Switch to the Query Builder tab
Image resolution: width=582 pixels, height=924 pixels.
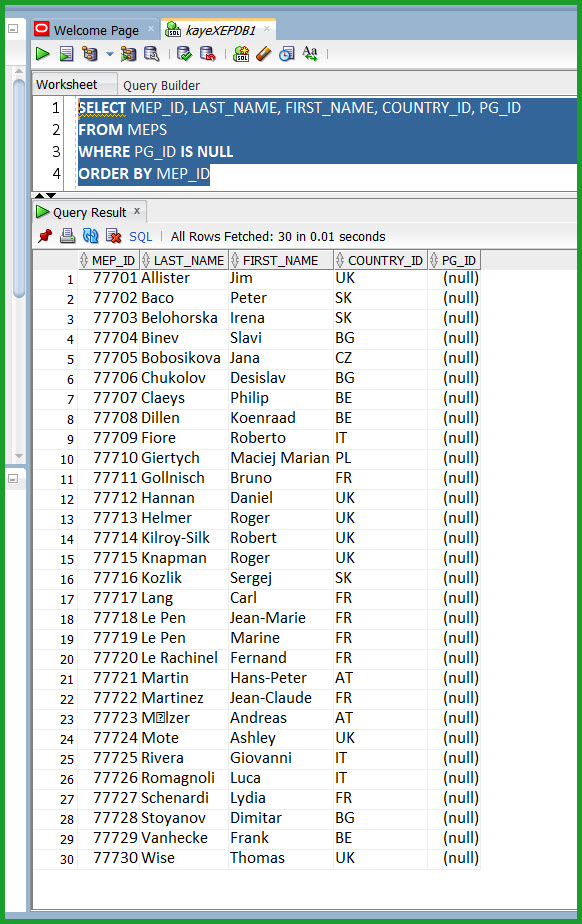(161, 85)
